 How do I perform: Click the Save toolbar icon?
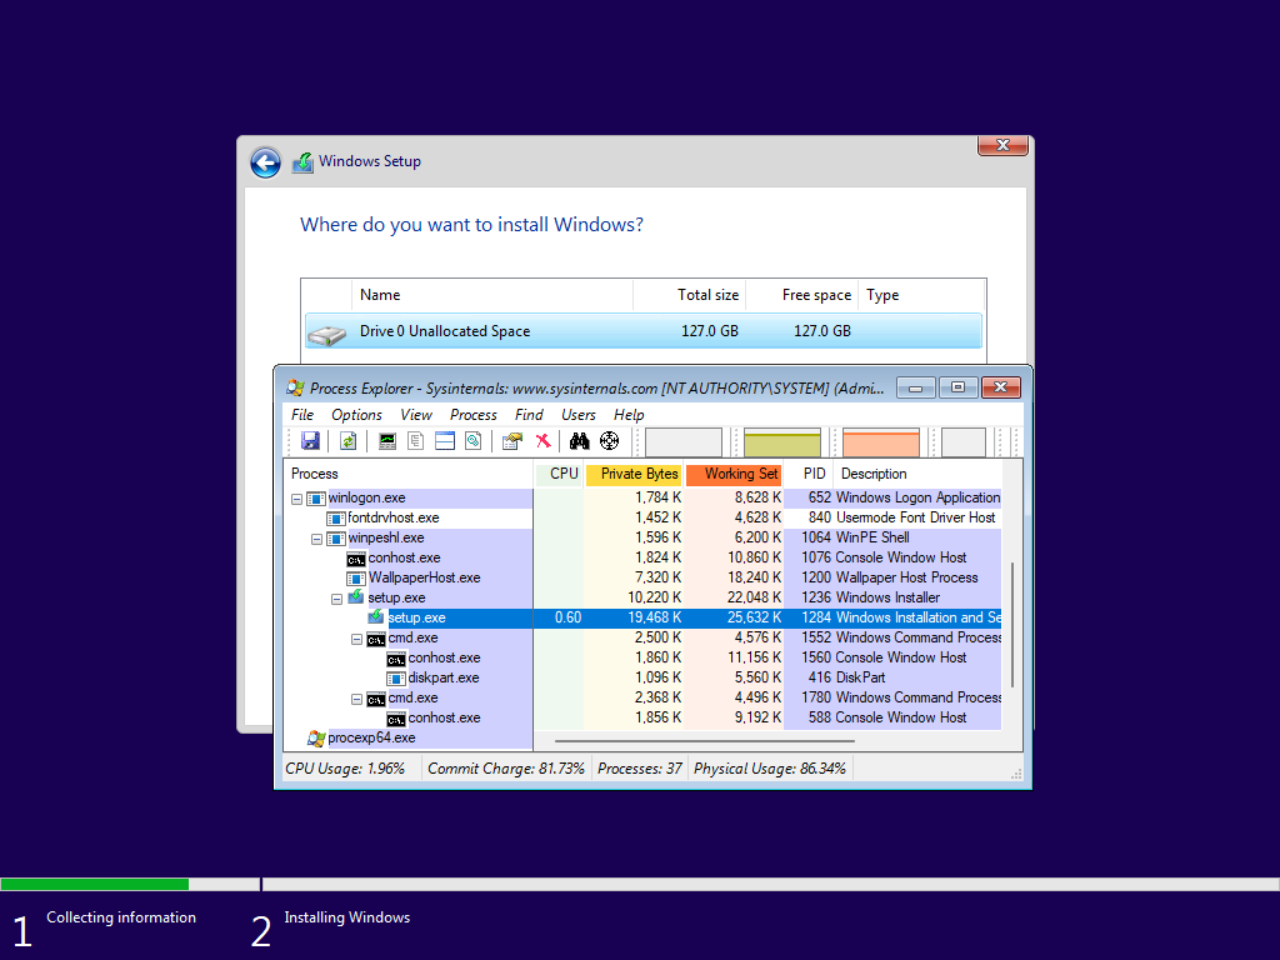pos(310,441)
